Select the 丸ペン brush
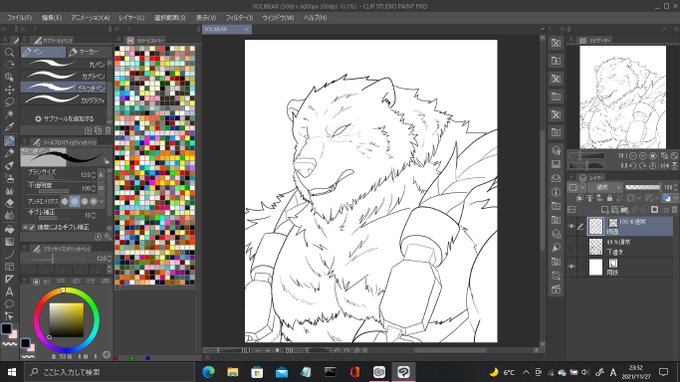This screenshot has width=680, height=382. tap(64, 64)
